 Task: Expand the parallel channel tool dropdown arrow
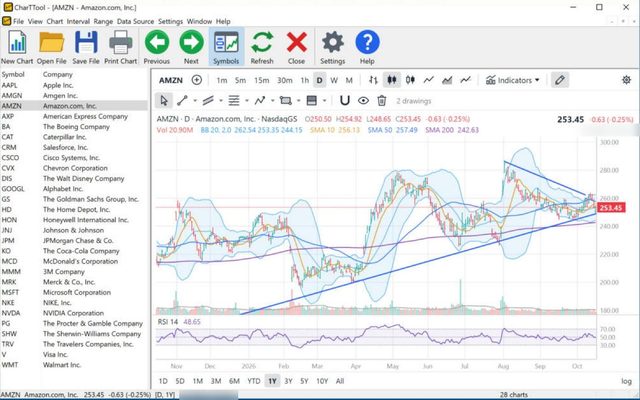pos(221,101)
